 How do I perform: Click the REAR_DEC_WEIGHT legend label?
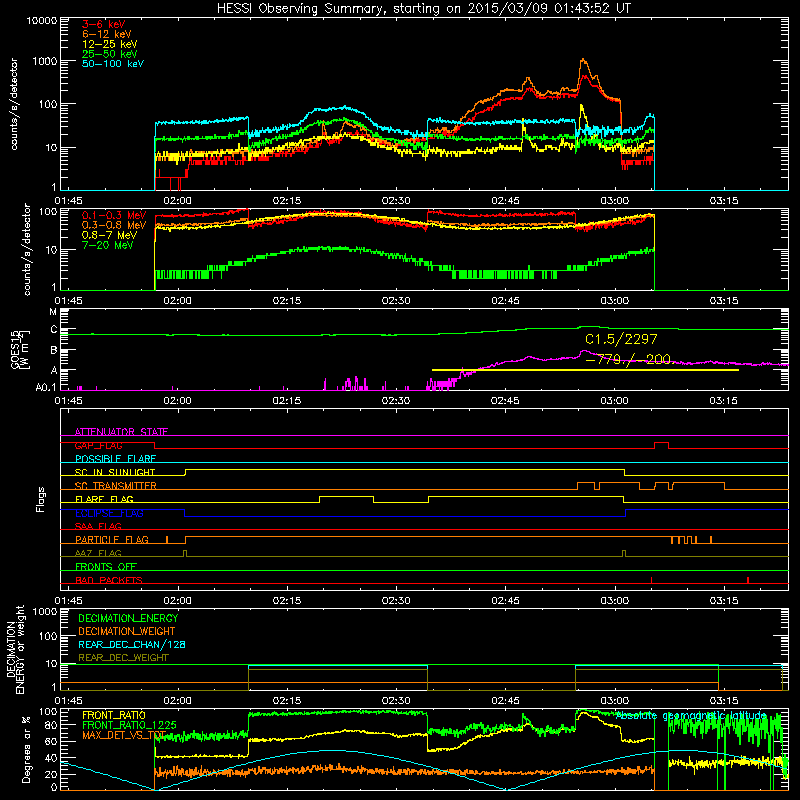click(x=123, y=658)
